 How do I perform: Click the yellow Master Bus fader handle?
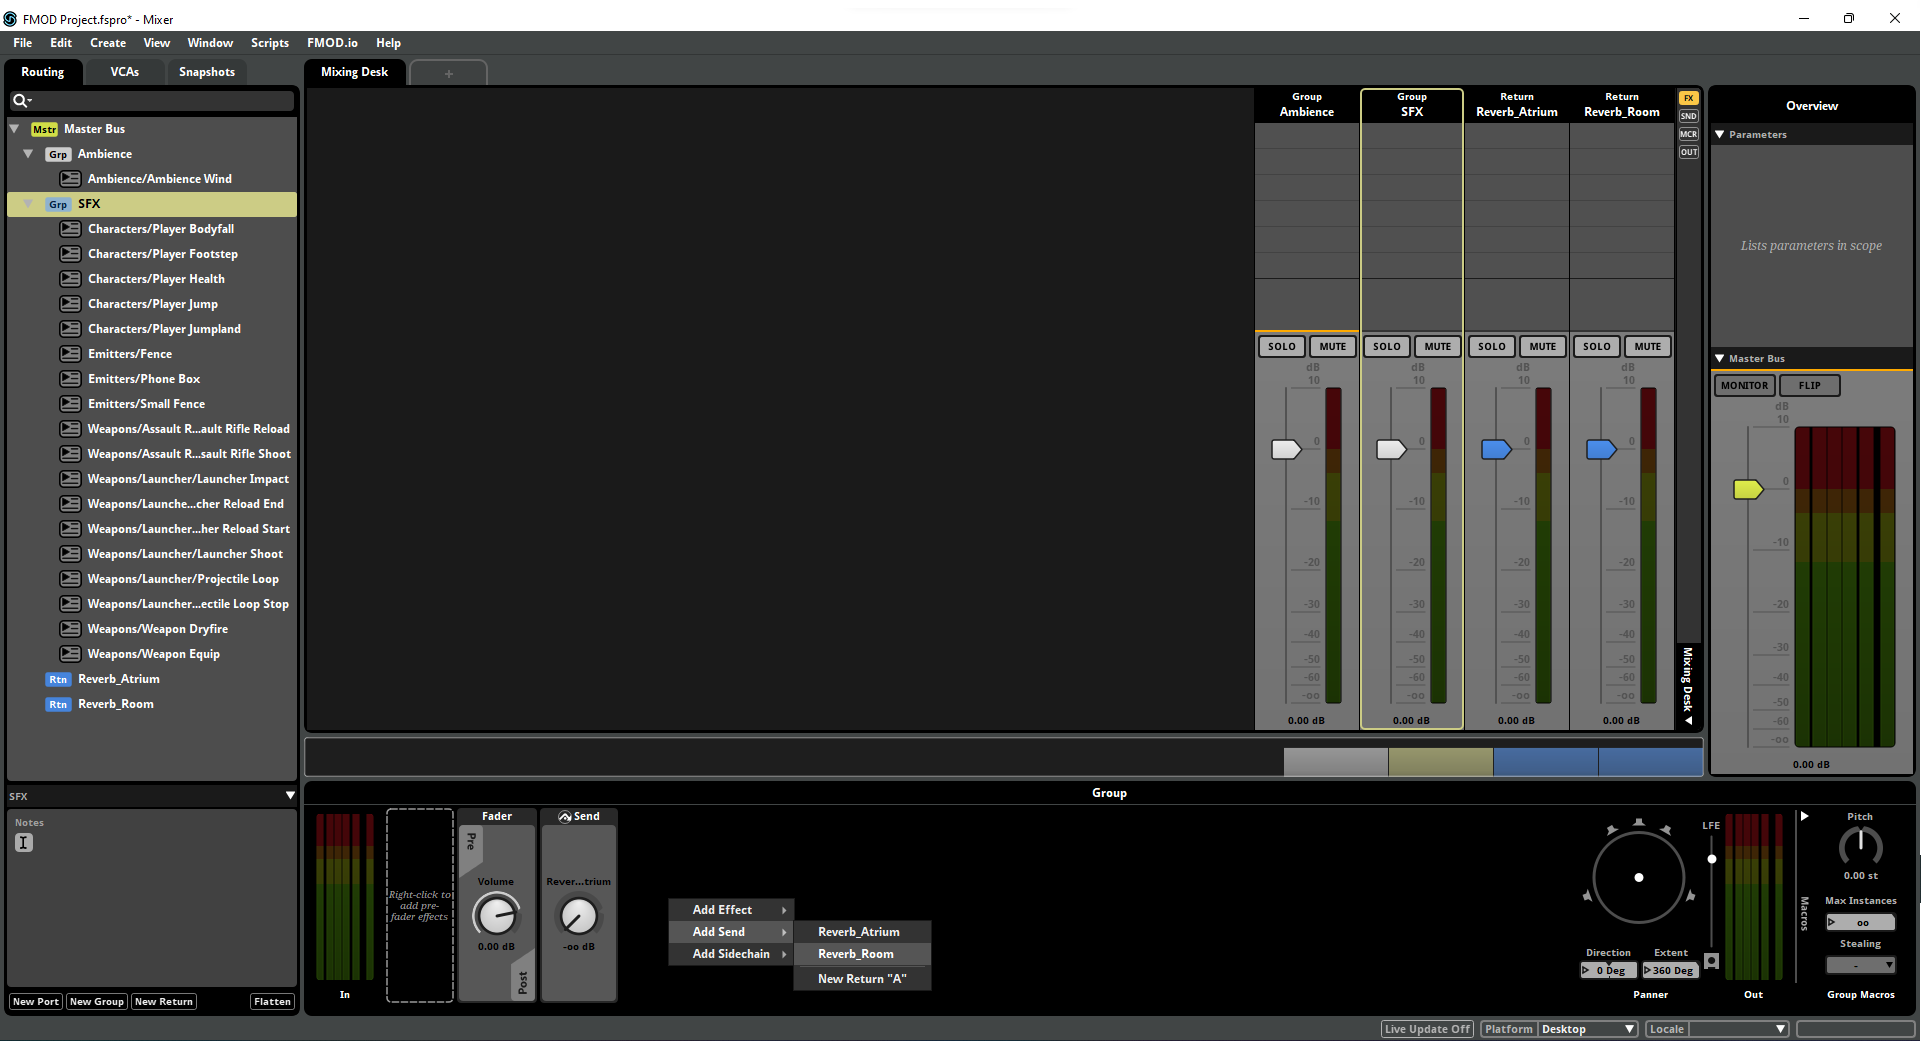(x=1748, y=489)
